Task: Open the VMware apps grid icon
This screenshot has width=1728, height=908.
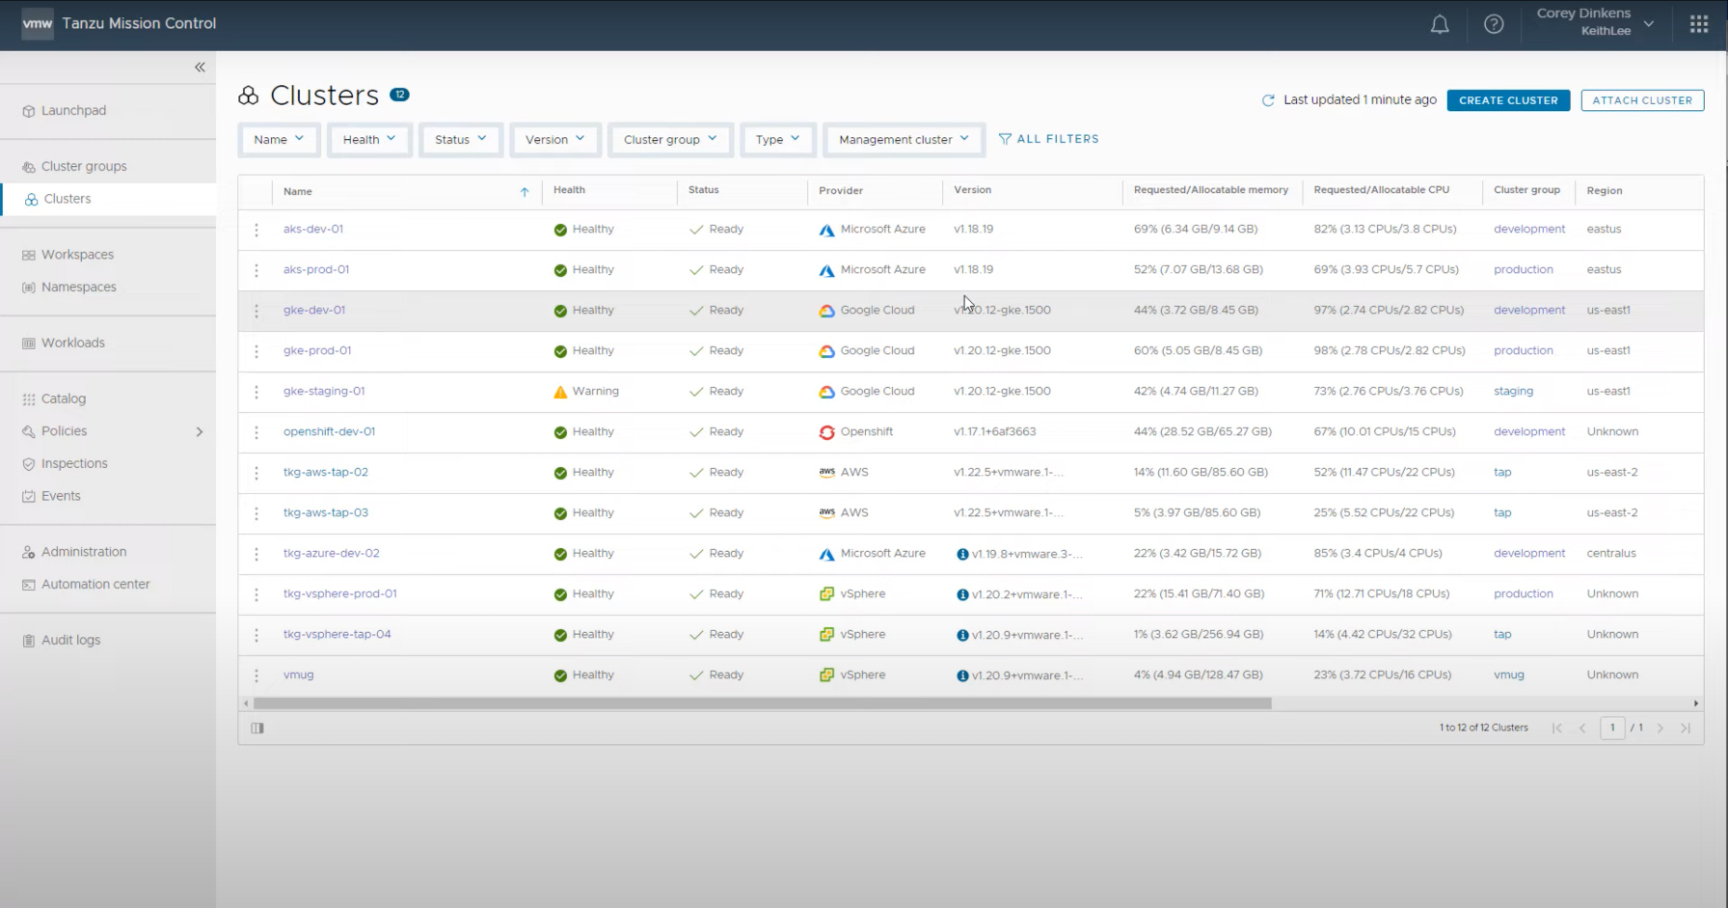Action: pyautogui.click(x=1698, y=25)
